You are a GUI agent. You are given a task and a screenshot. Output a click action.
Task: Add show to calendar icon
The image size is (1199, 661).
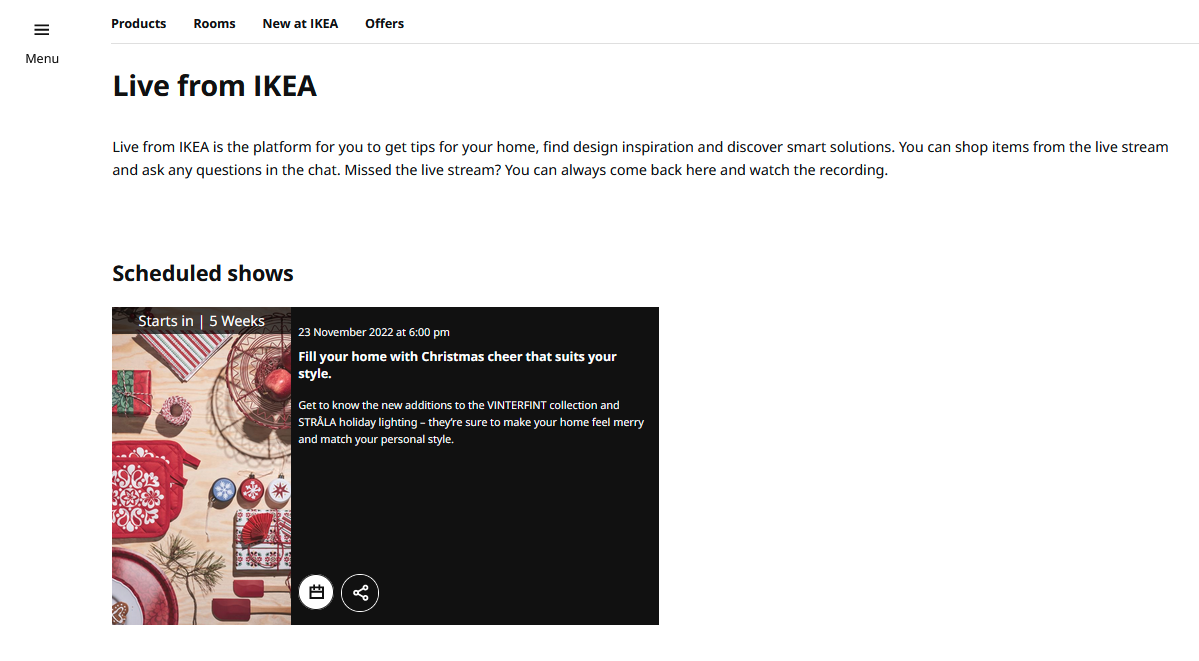(x=316, y=592)
